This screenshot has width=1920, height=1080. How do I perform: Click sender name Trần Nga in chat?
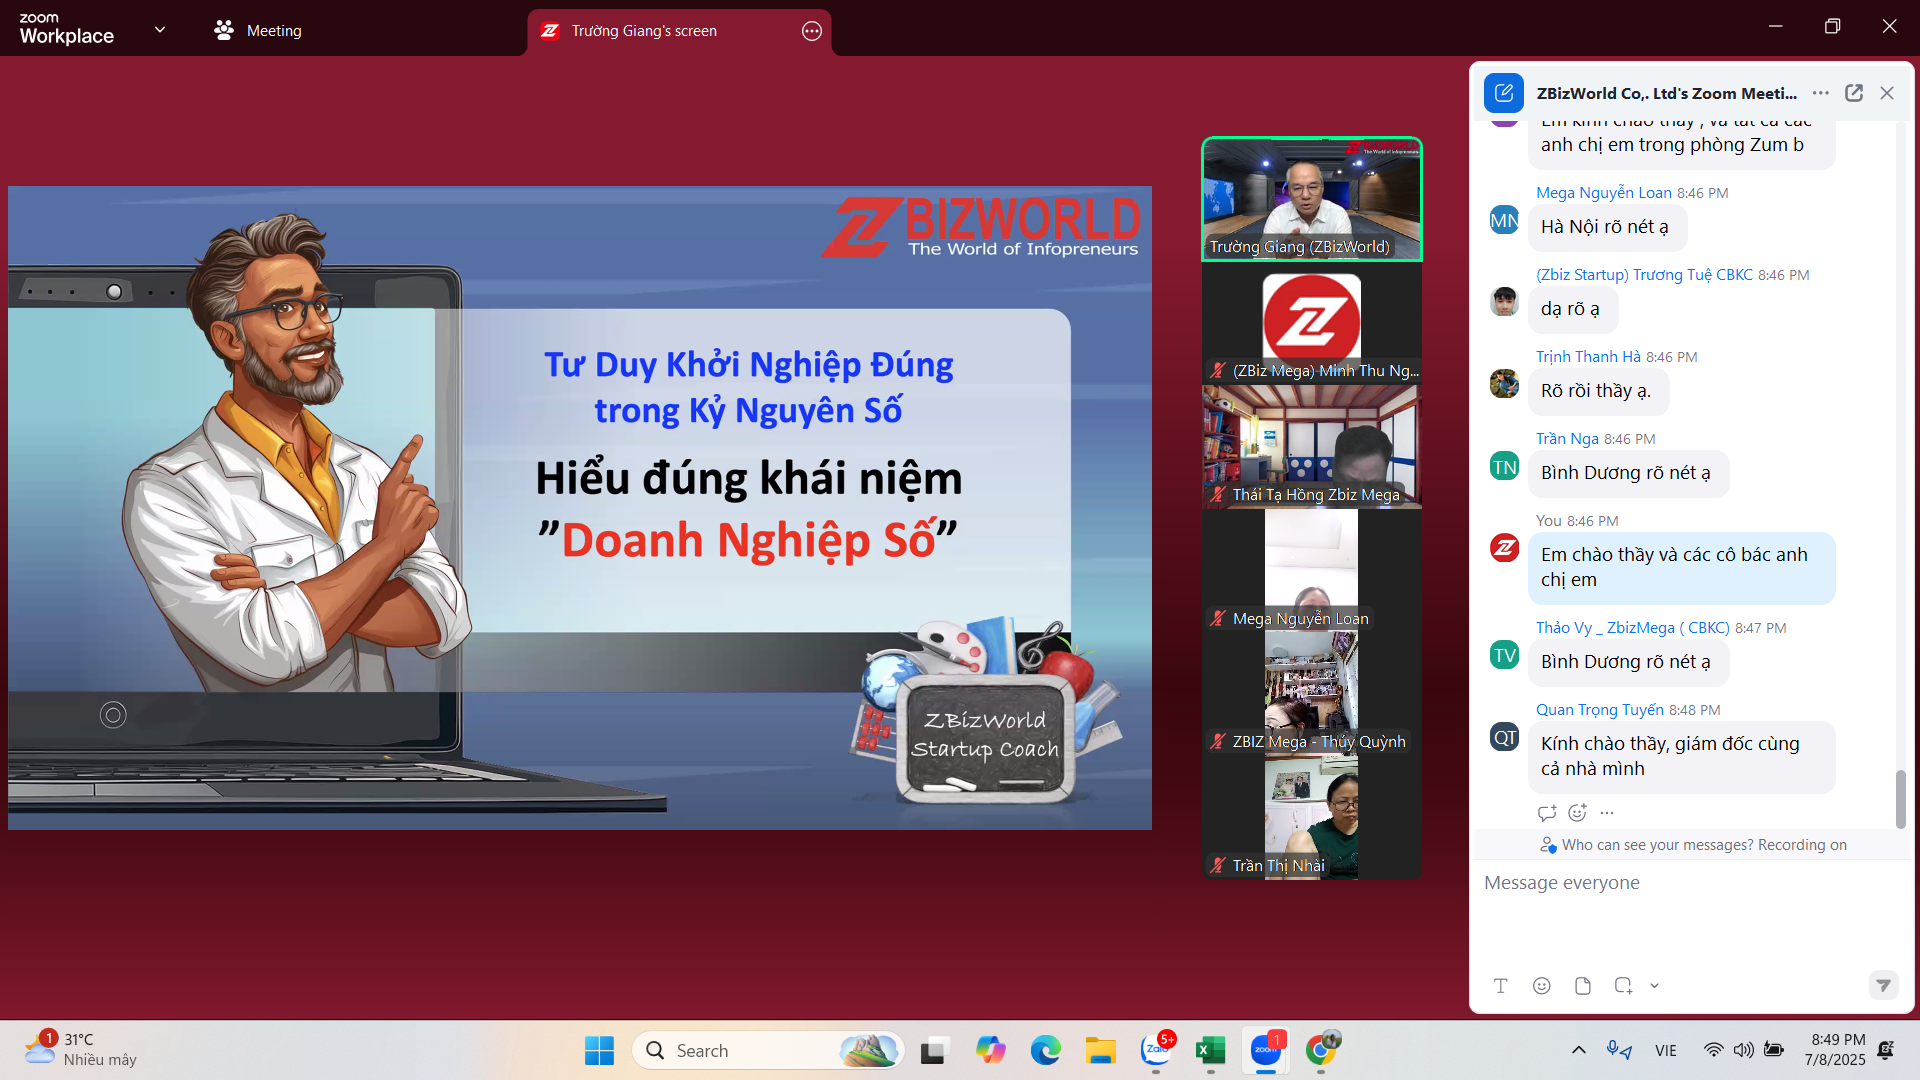[x=1567, y=439]
